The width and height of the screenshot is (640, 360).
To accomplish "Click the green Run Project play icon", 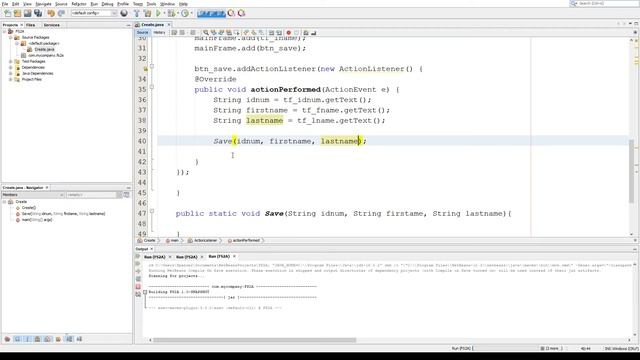I will coord(158,13).
